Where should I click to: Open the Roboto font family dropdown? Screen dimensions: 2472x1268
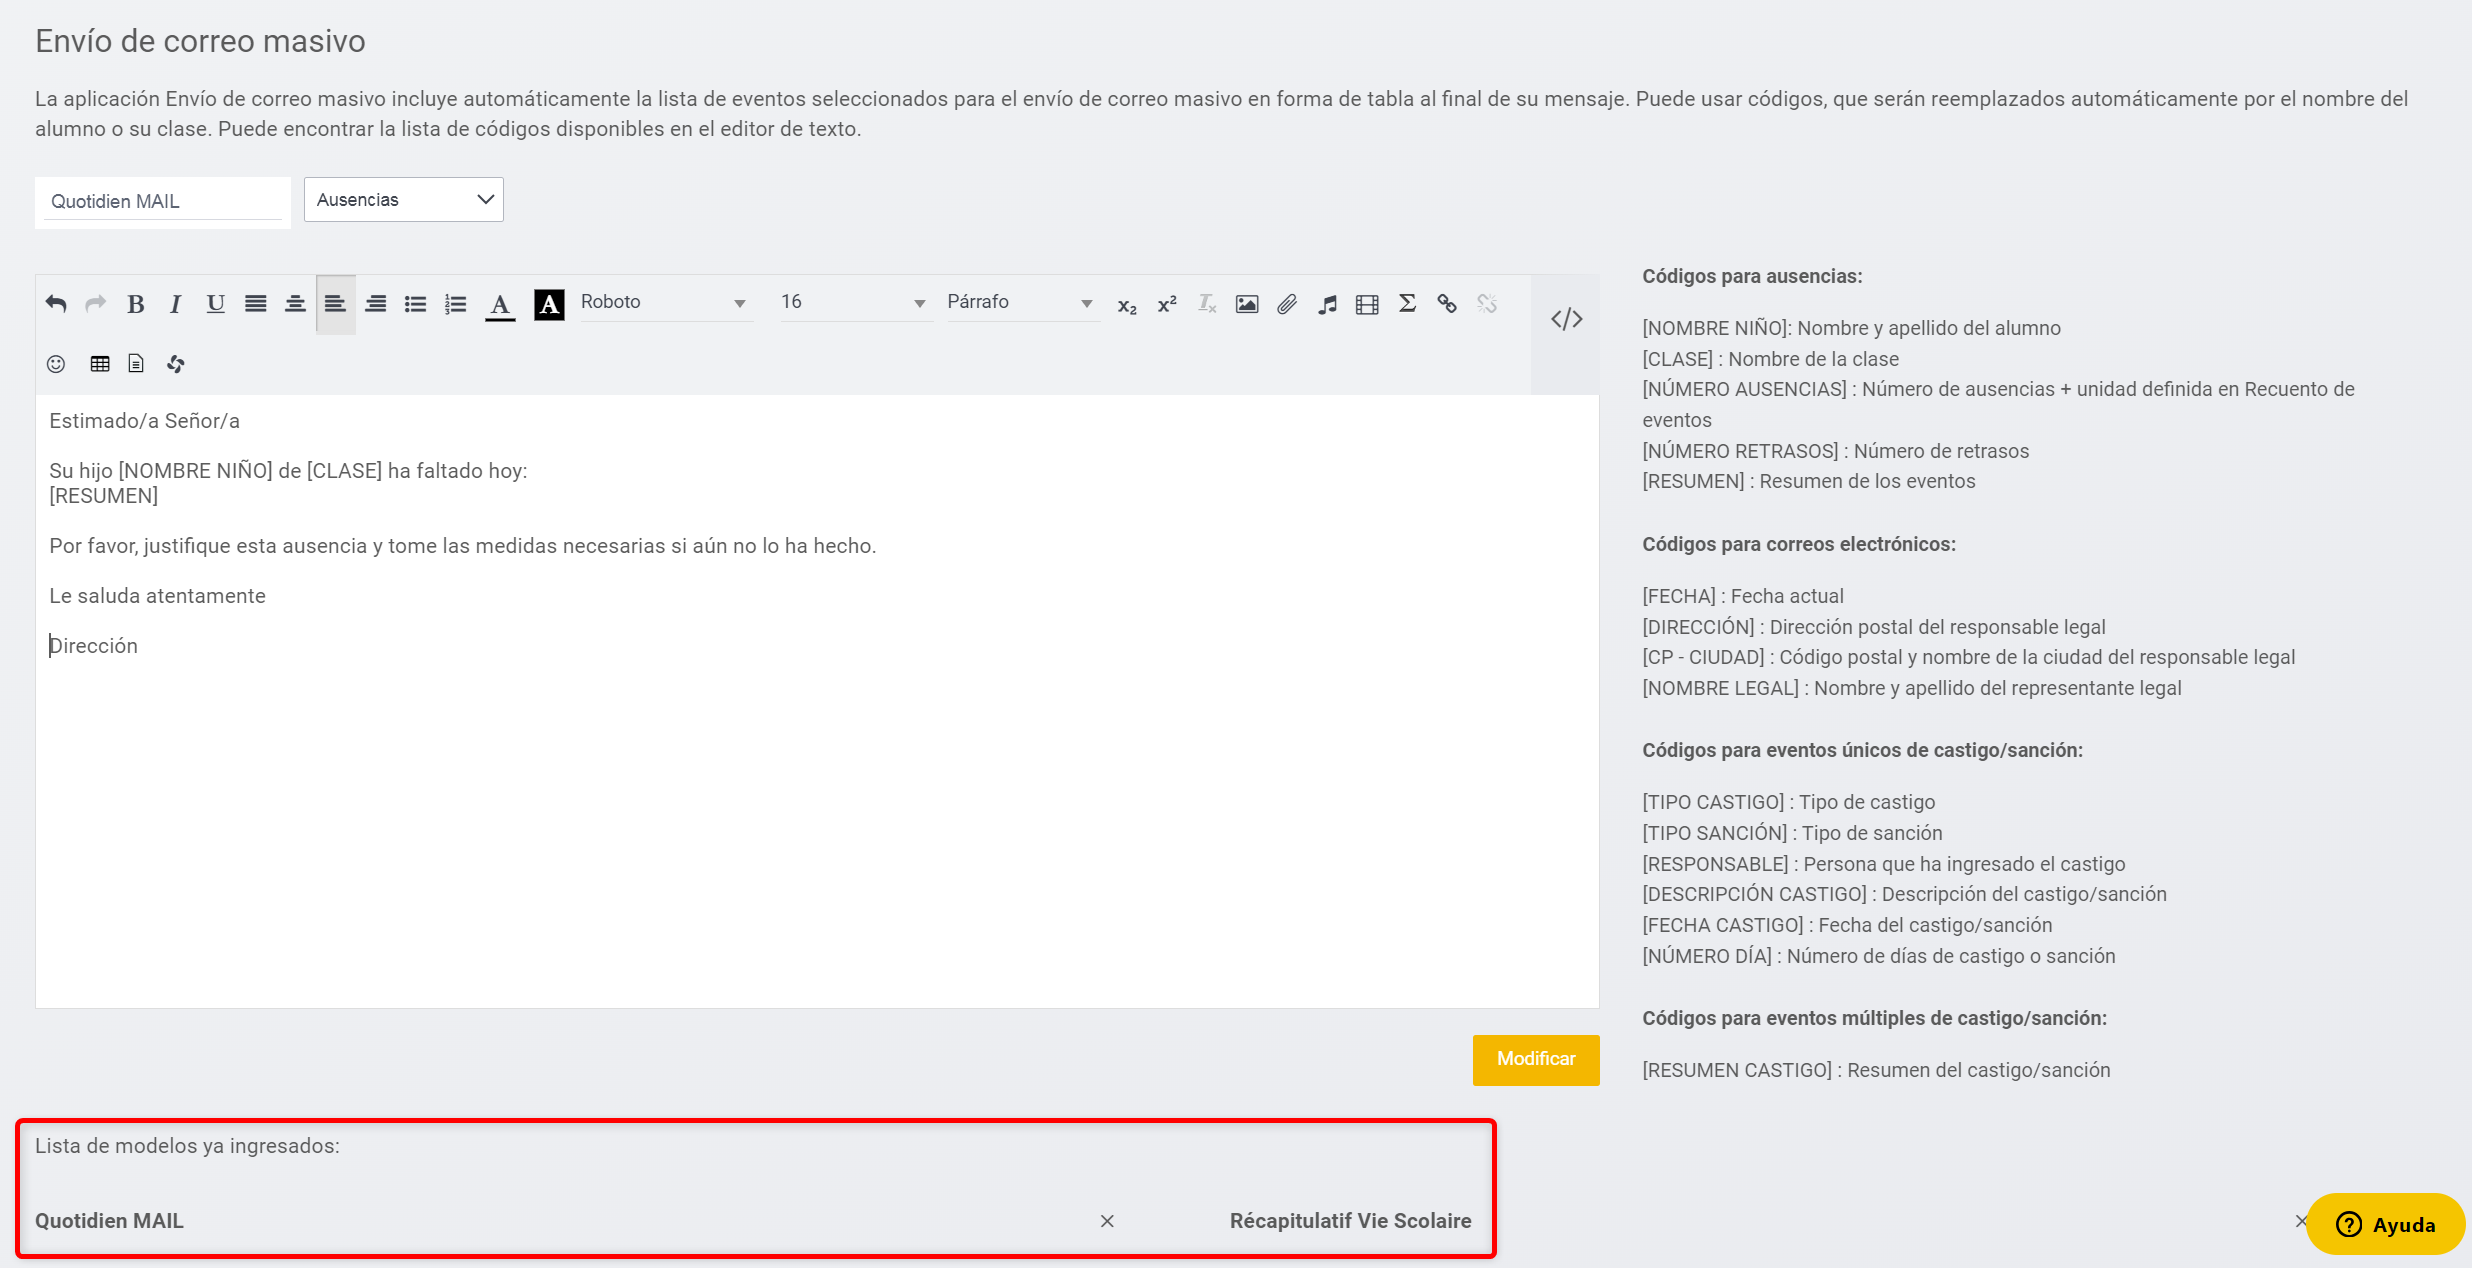tap(665, 302)
